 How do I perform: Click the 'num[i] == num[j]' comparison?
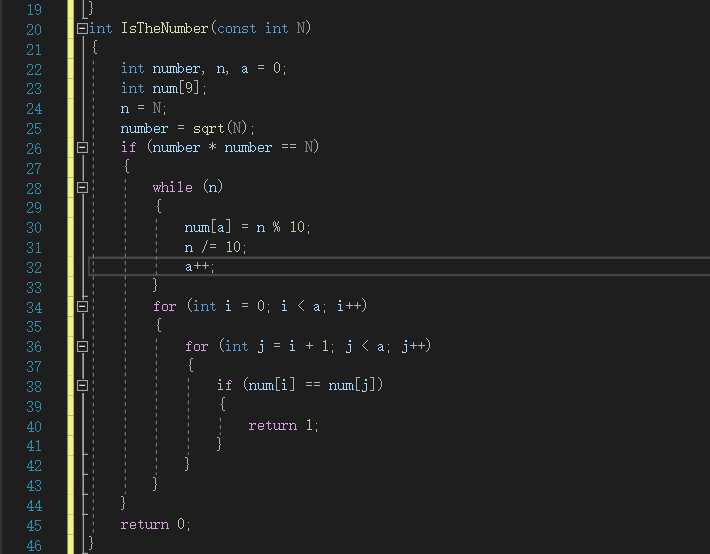click(x=312, y=385)
